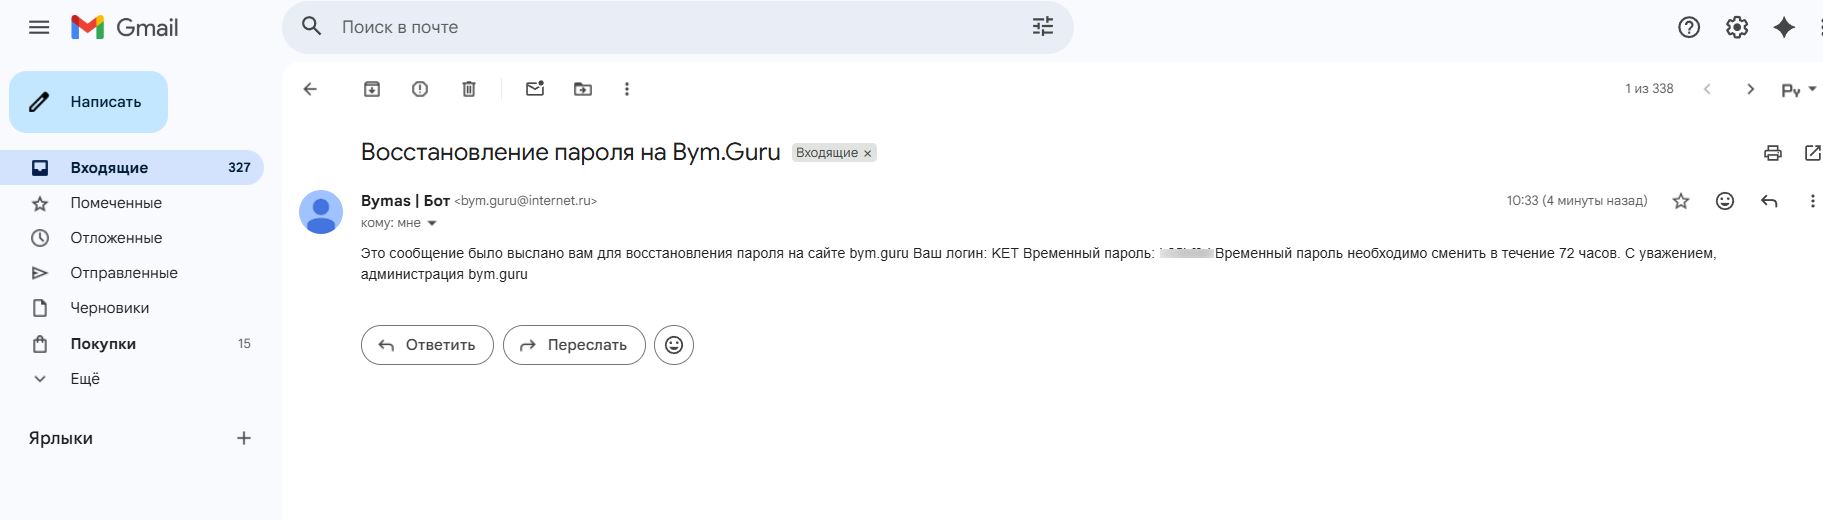Delete the email with the trash icon
Image resolution: width=1823 pixels, height=520 pixels.
pos(469,89)
